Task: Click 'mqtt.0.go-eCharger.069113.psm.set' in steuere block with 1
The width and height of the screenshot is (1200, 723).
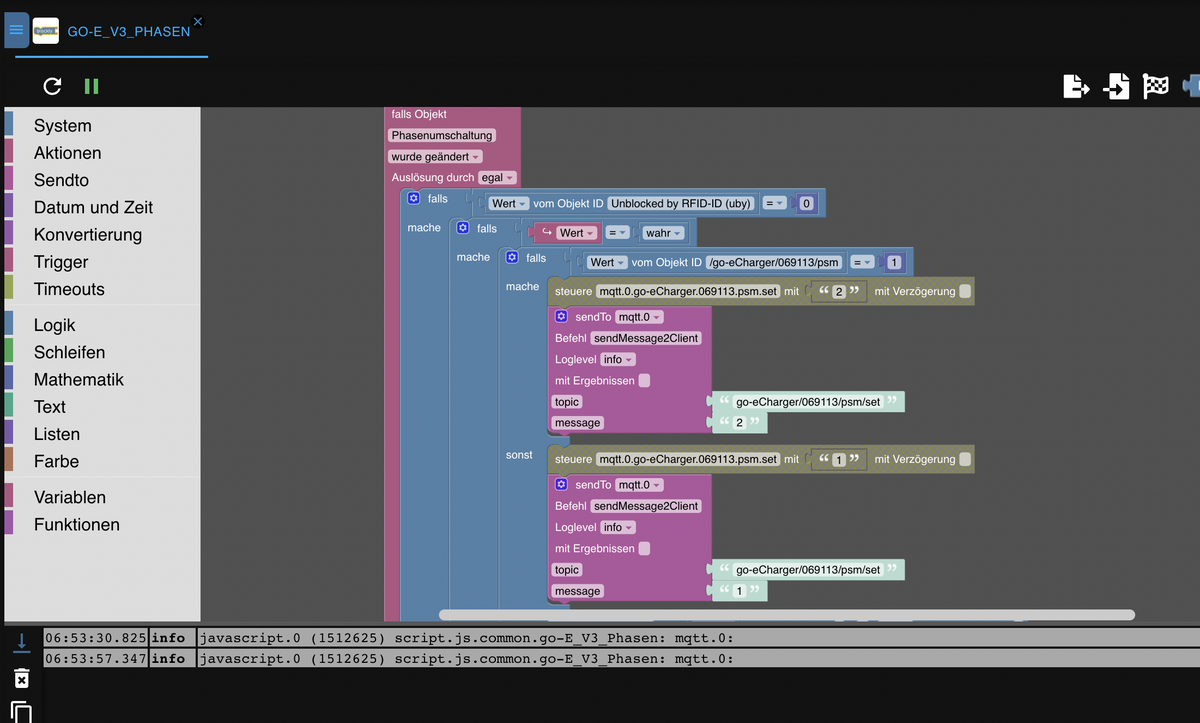Action: (687, 459)
